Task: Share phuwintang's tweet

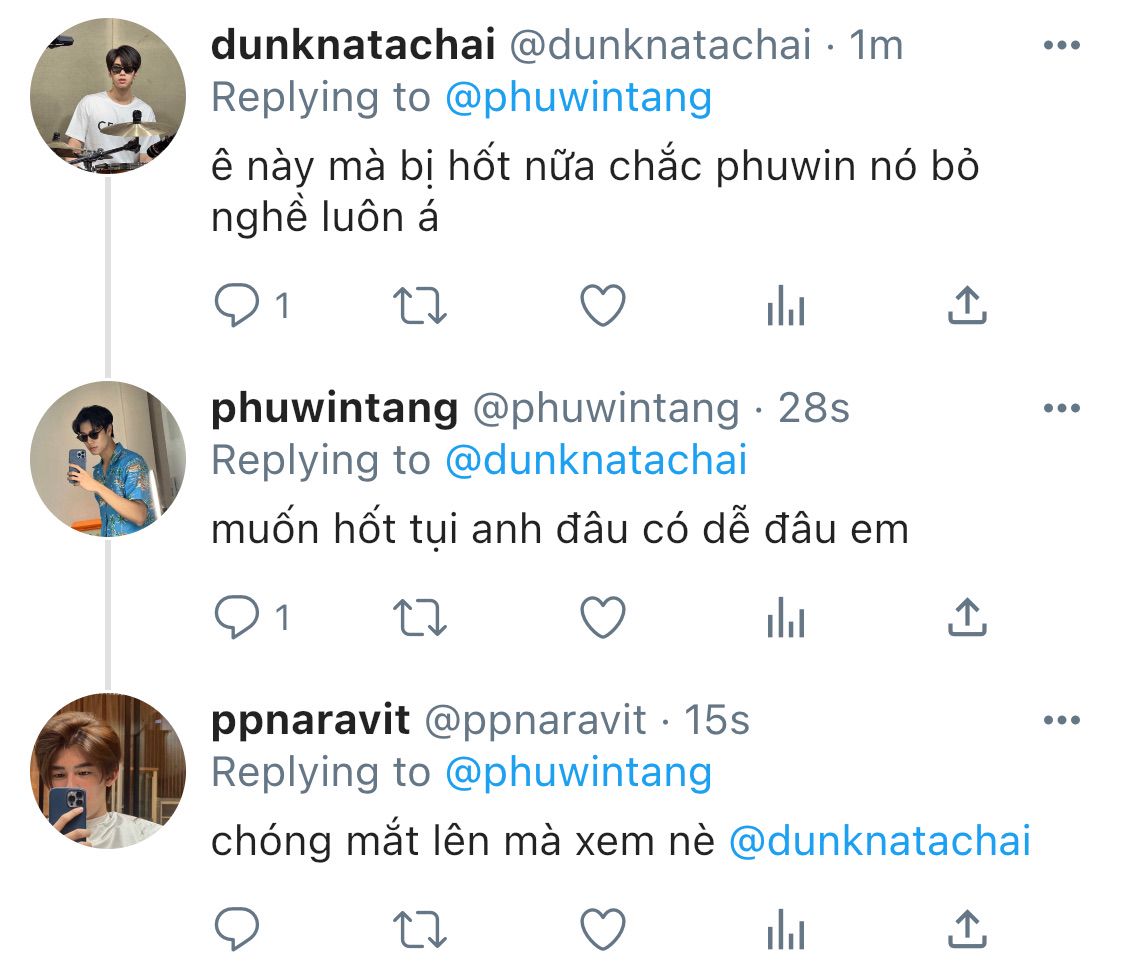Action: click(967, 619)
